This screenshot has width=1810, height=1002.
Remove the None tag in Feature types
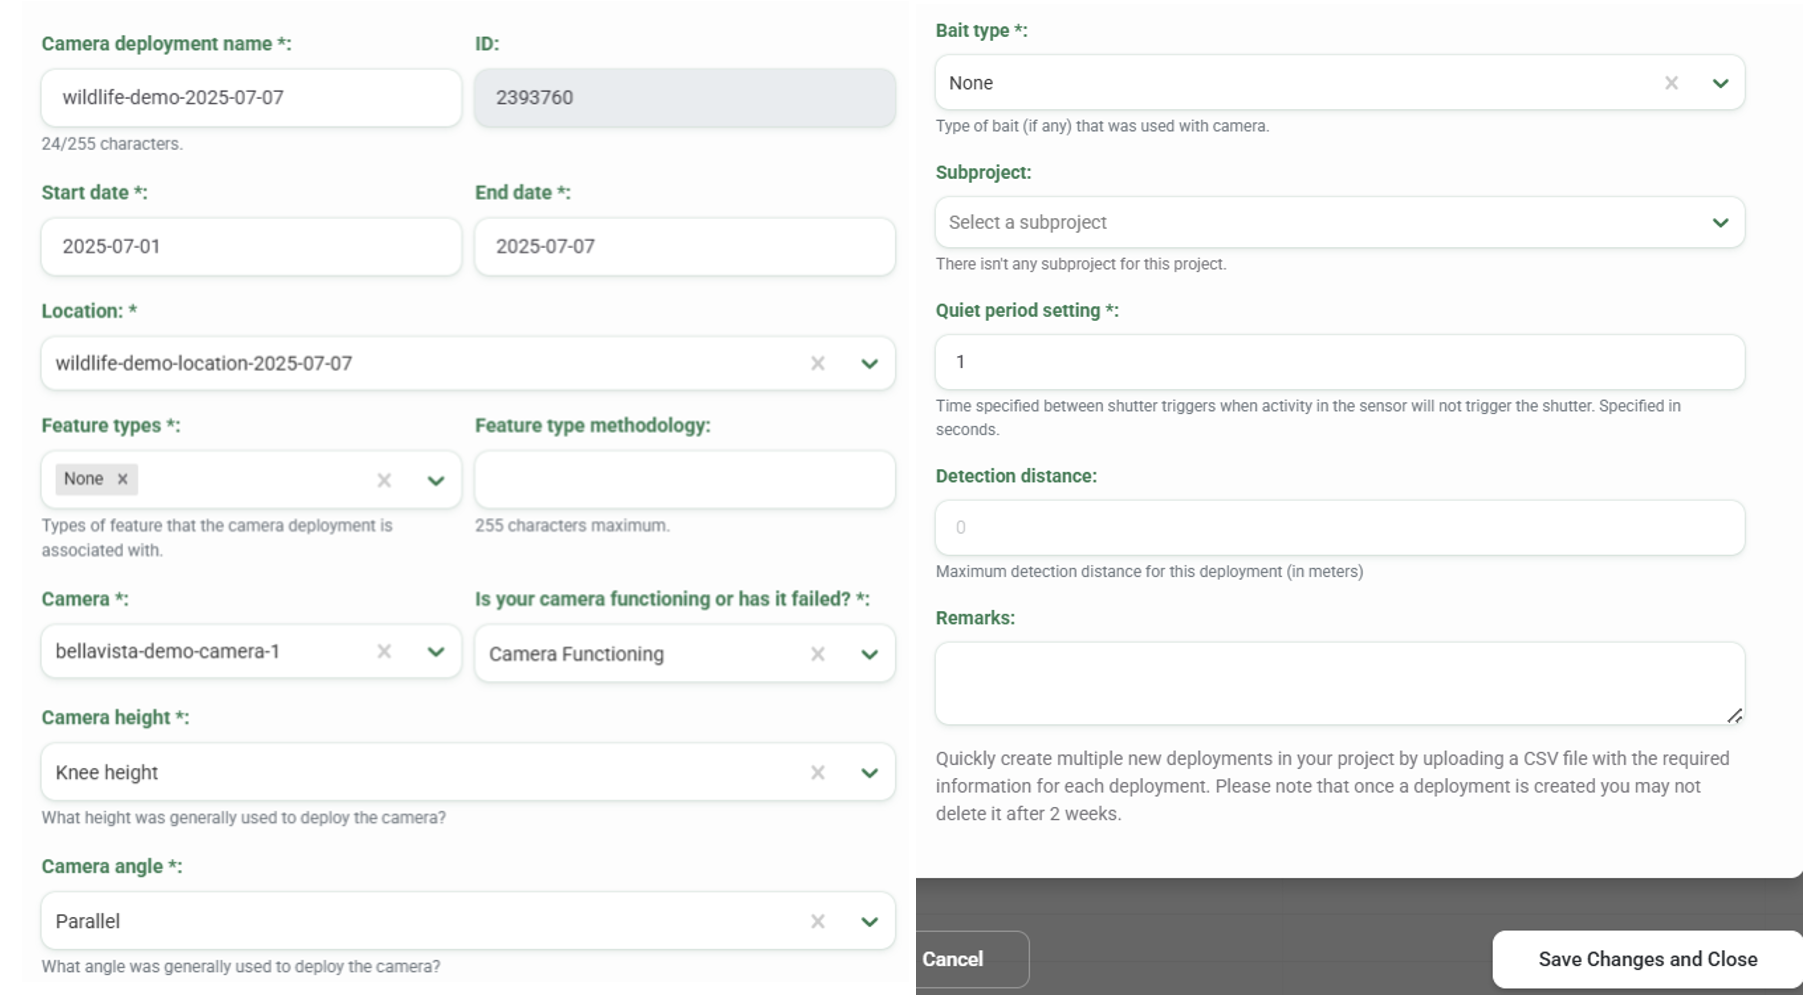tap(122, 480)
